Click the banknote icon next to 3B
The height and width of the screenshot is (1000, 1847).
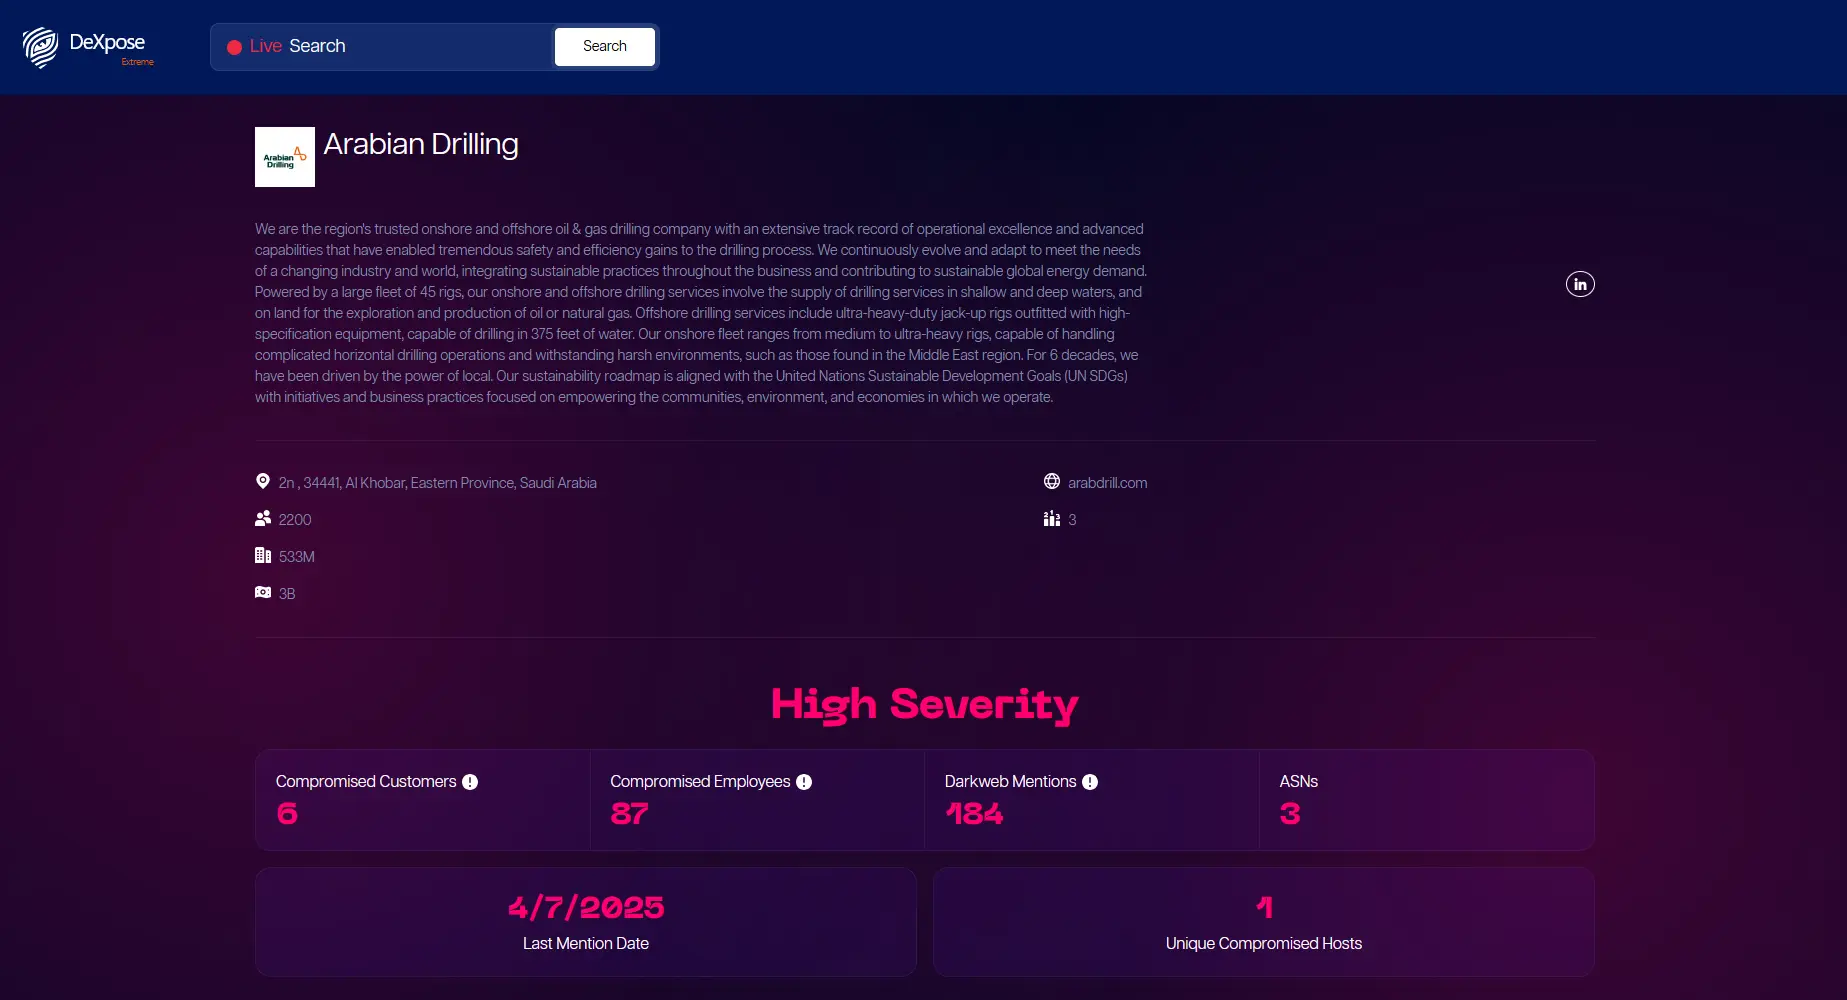point(263,592)
